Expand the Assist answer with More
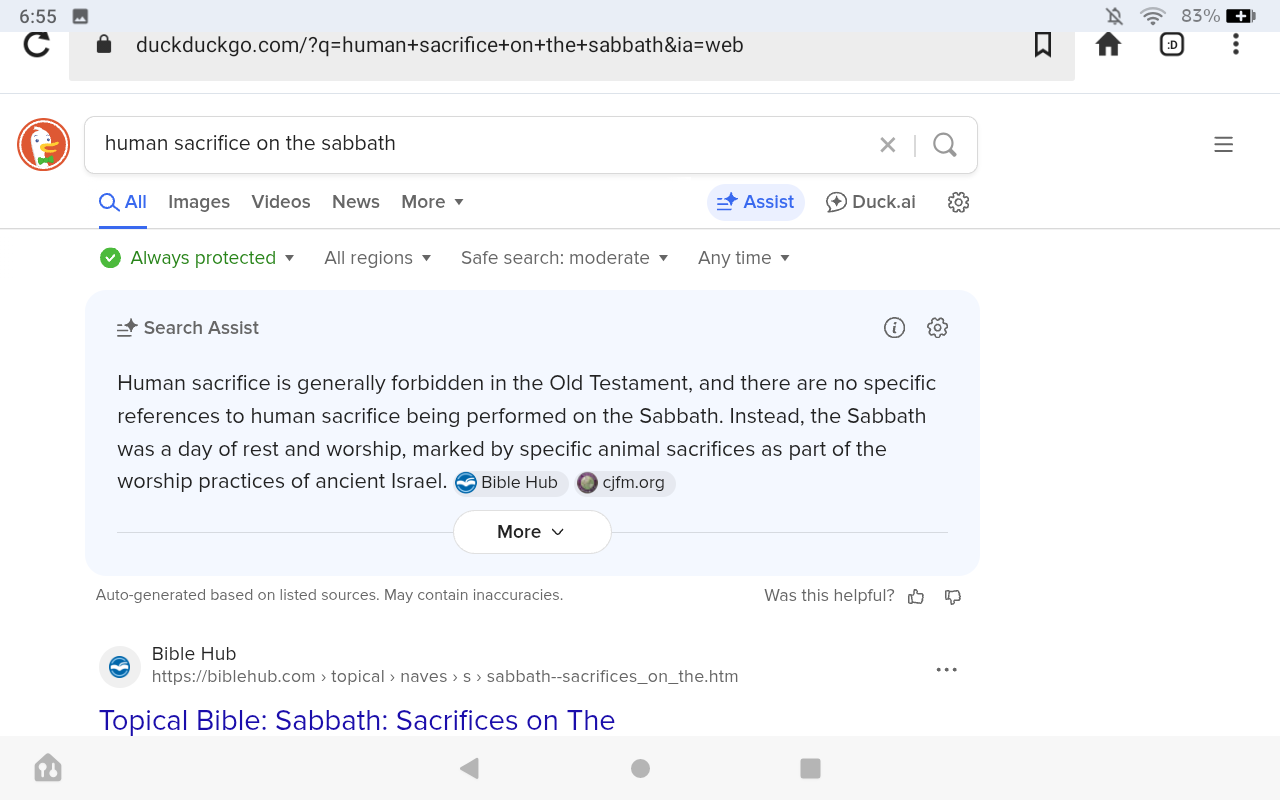Viewport: 1280px width, 800px height. 532,532
